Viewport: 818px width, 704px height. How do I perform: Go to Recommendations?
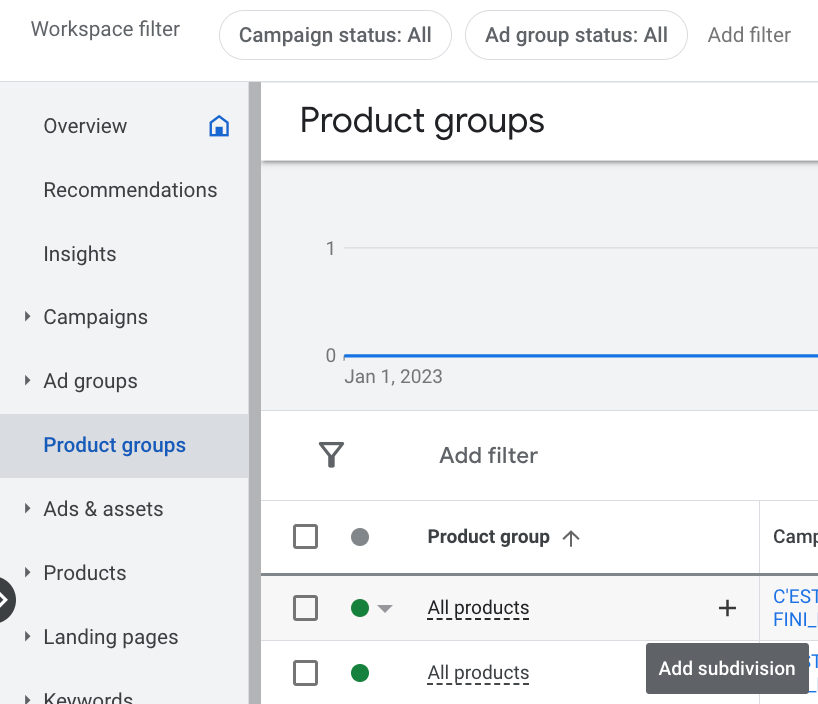pos(130,190)
